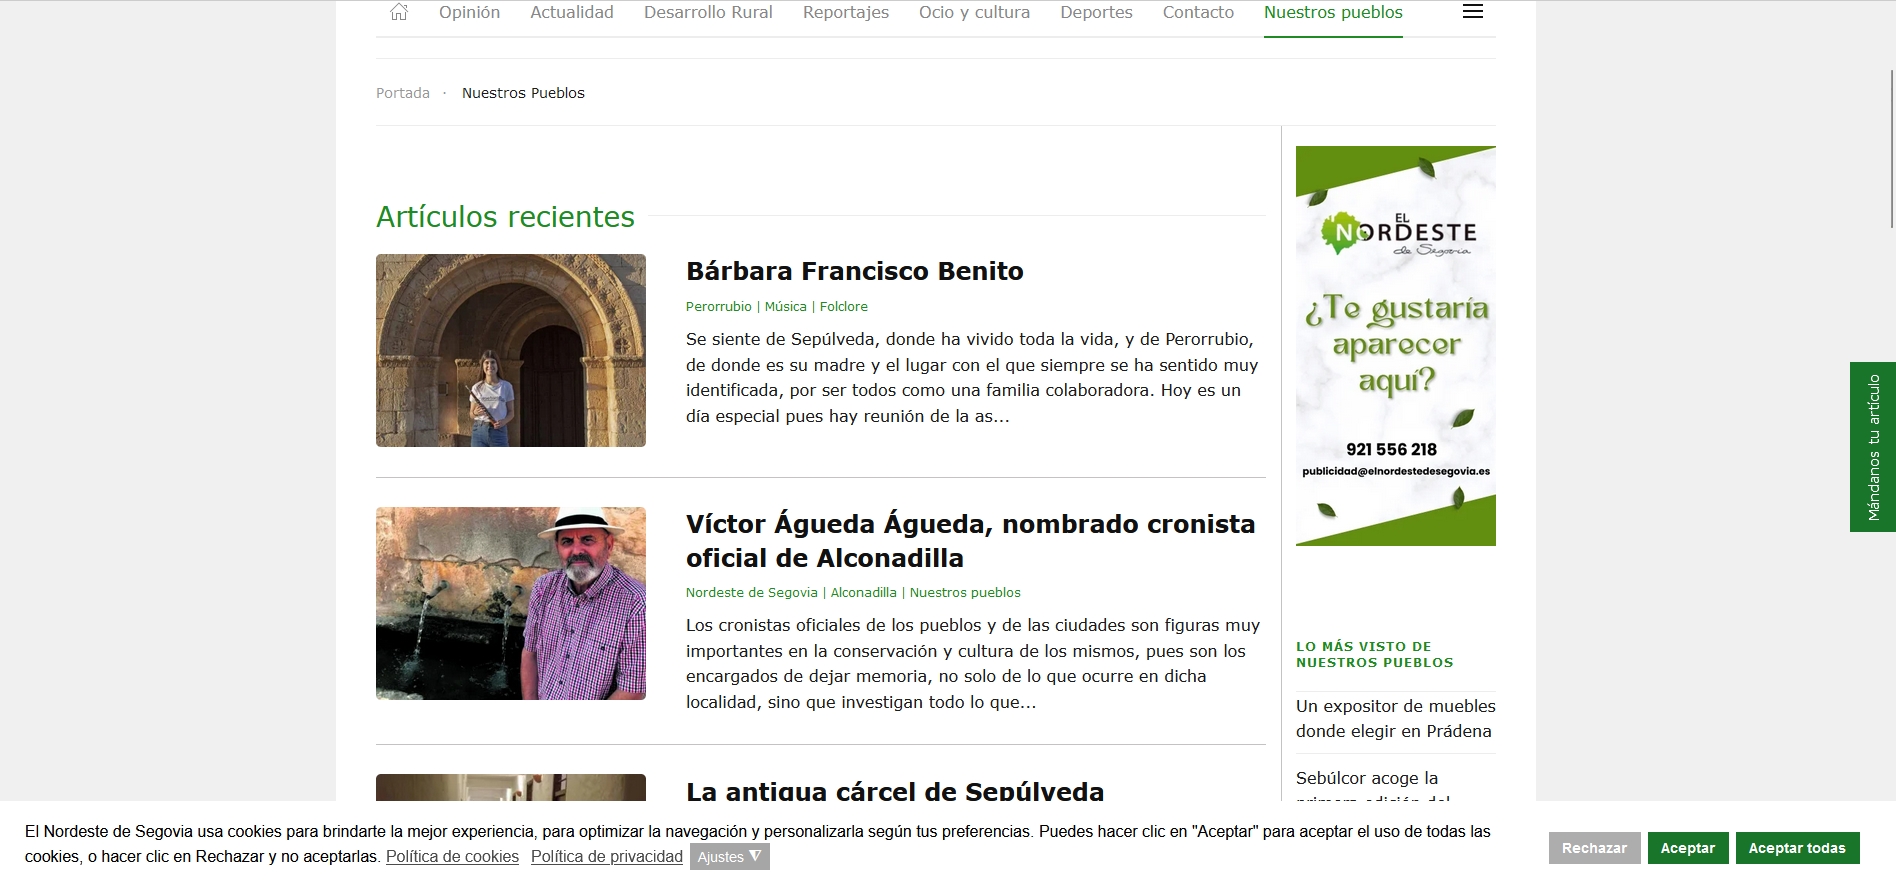Screen dimensions: 1896x889
Task: Switch to Nuestros pueblos tab
Action: pyautogui.click(x=1332, y=12)
